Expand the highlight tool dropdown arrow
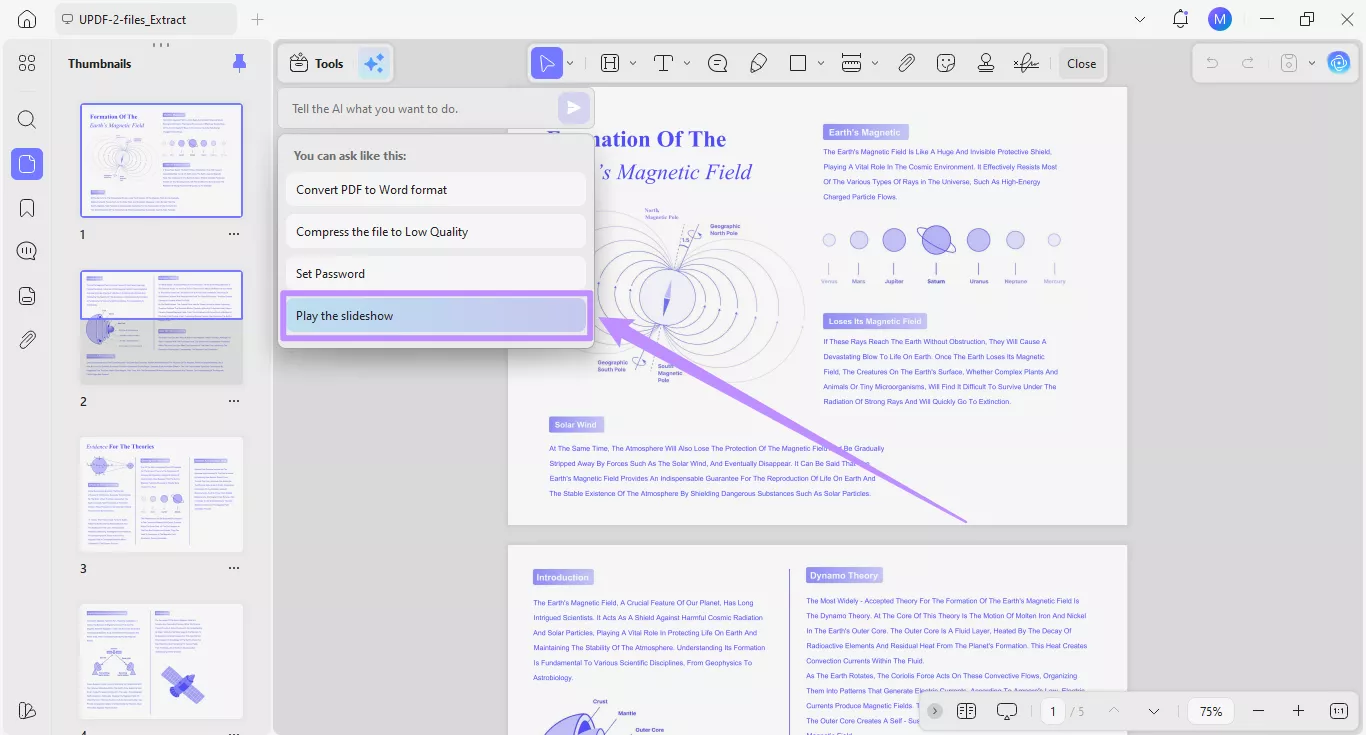Screen dimensions: 1366x735 click(x=633, y=63)
